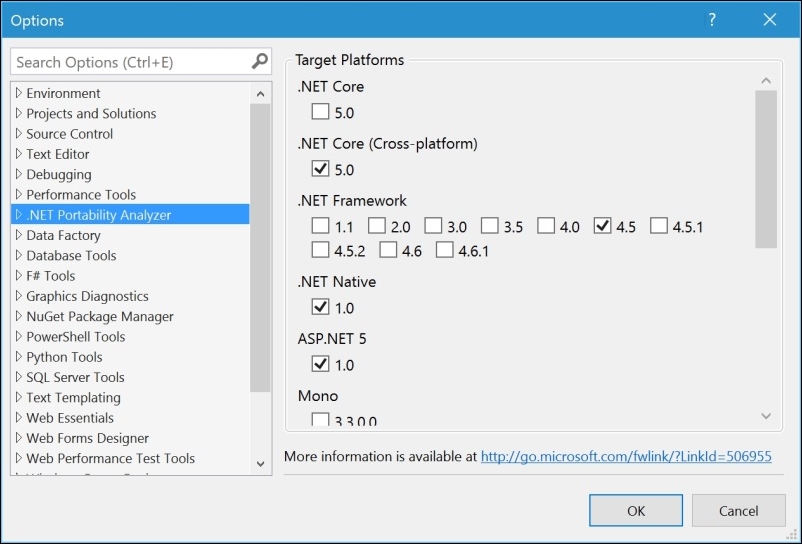Expand the Performance Tools node
The height and width of the screenshot is (544, 802).
(x=19, y=194)
